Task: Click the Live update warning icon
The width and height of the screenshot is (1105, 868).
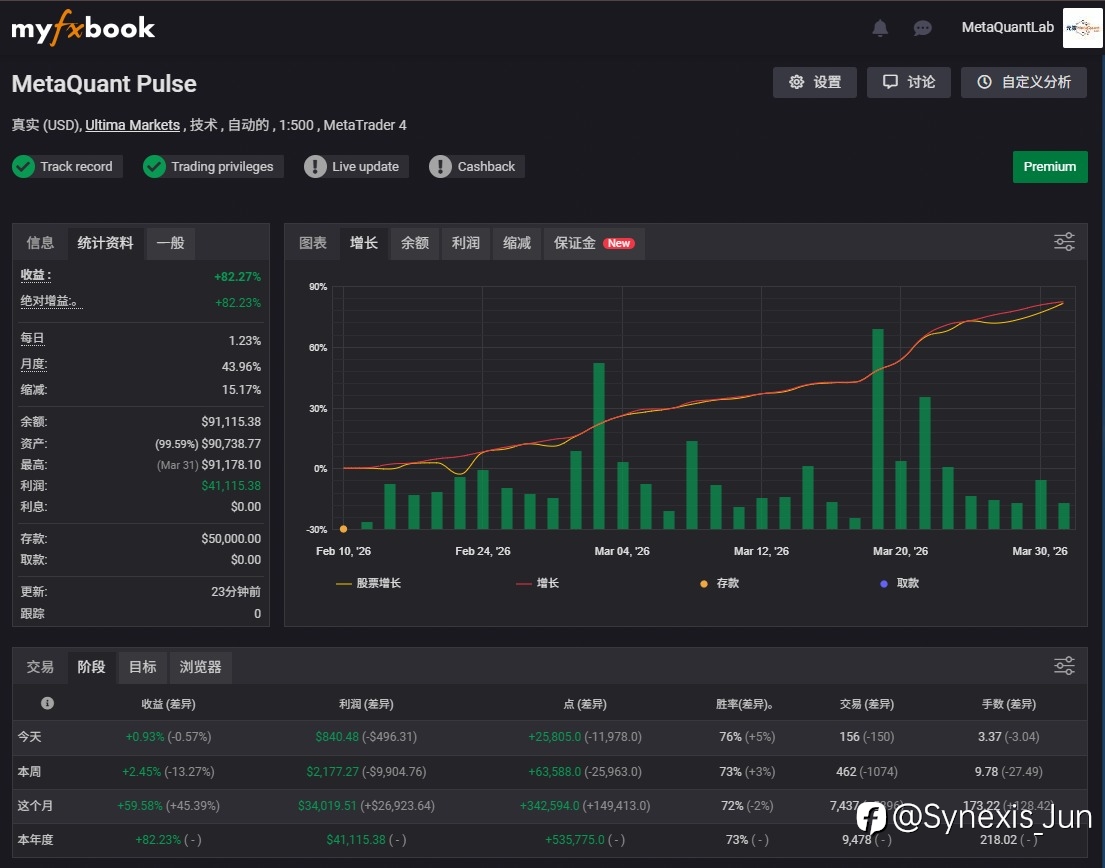Action: pos(315,167)
